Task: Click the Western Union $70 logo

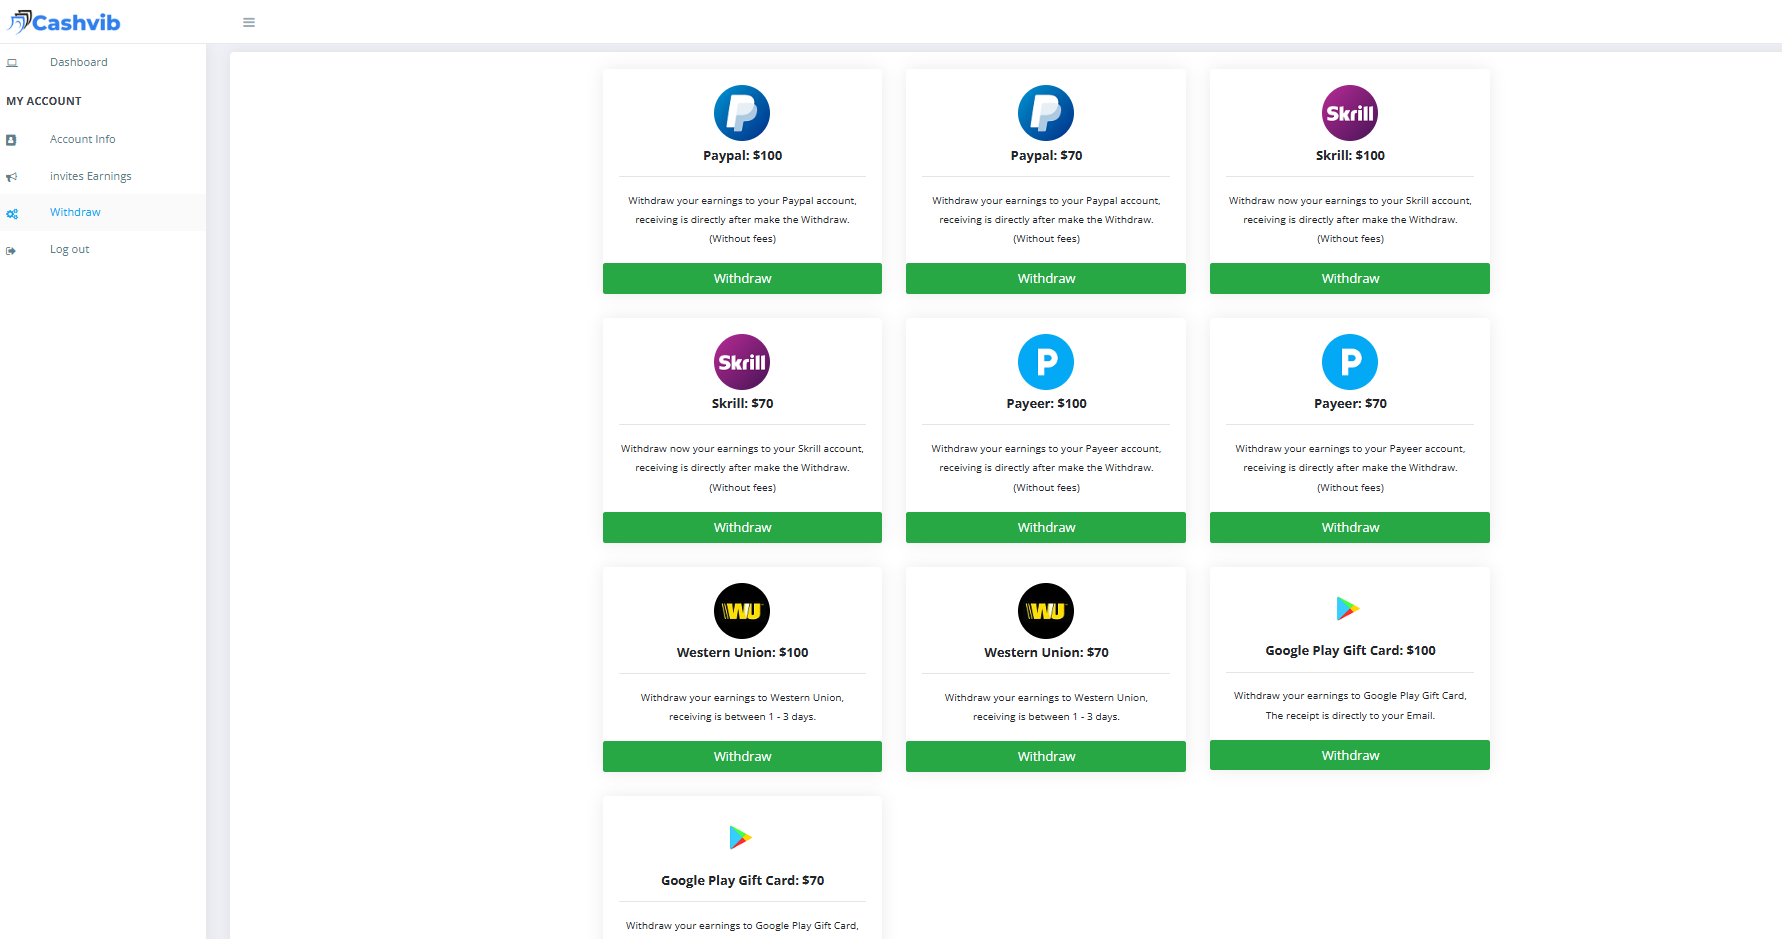Action: pyautogui.click(x=1045, y=611)
